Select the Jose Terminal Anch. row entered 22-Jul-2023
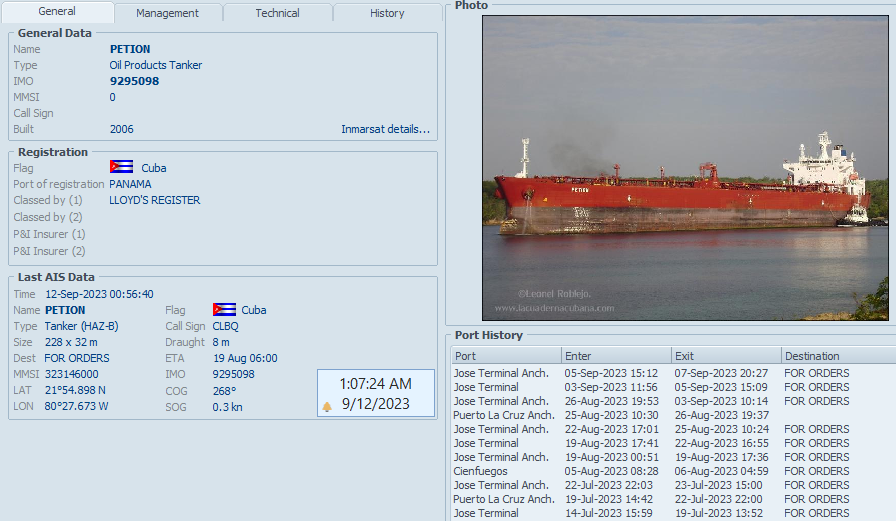 673,485
